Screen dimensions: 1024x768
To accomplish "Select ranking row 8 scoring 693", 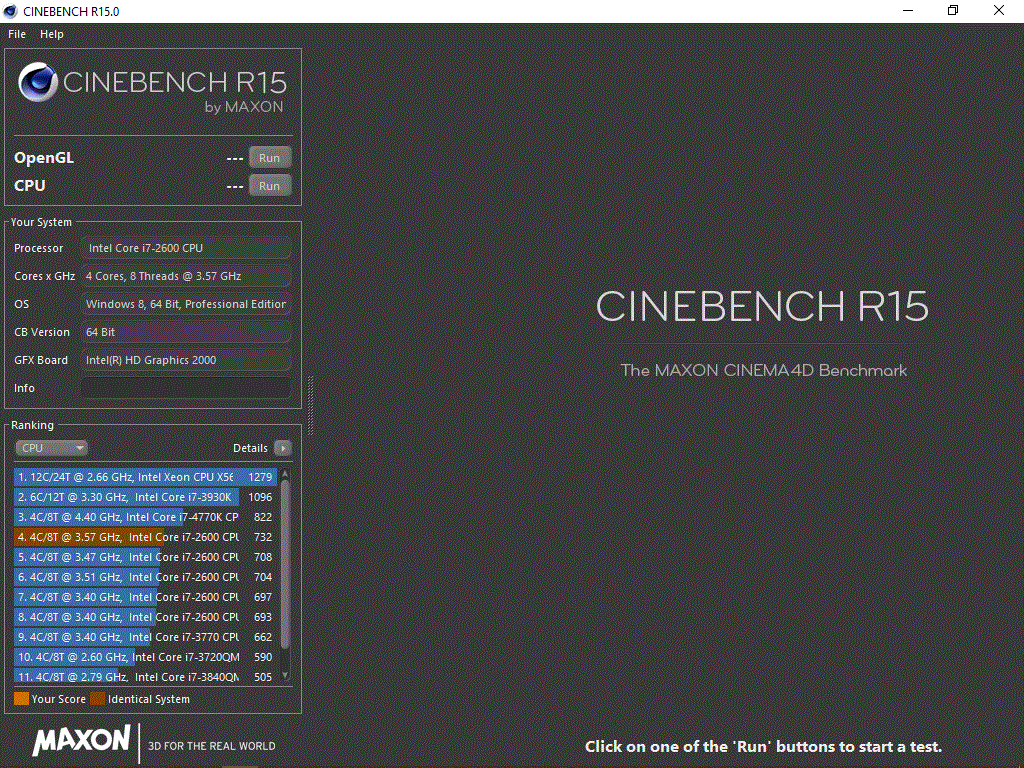I will tap(146, 617).
